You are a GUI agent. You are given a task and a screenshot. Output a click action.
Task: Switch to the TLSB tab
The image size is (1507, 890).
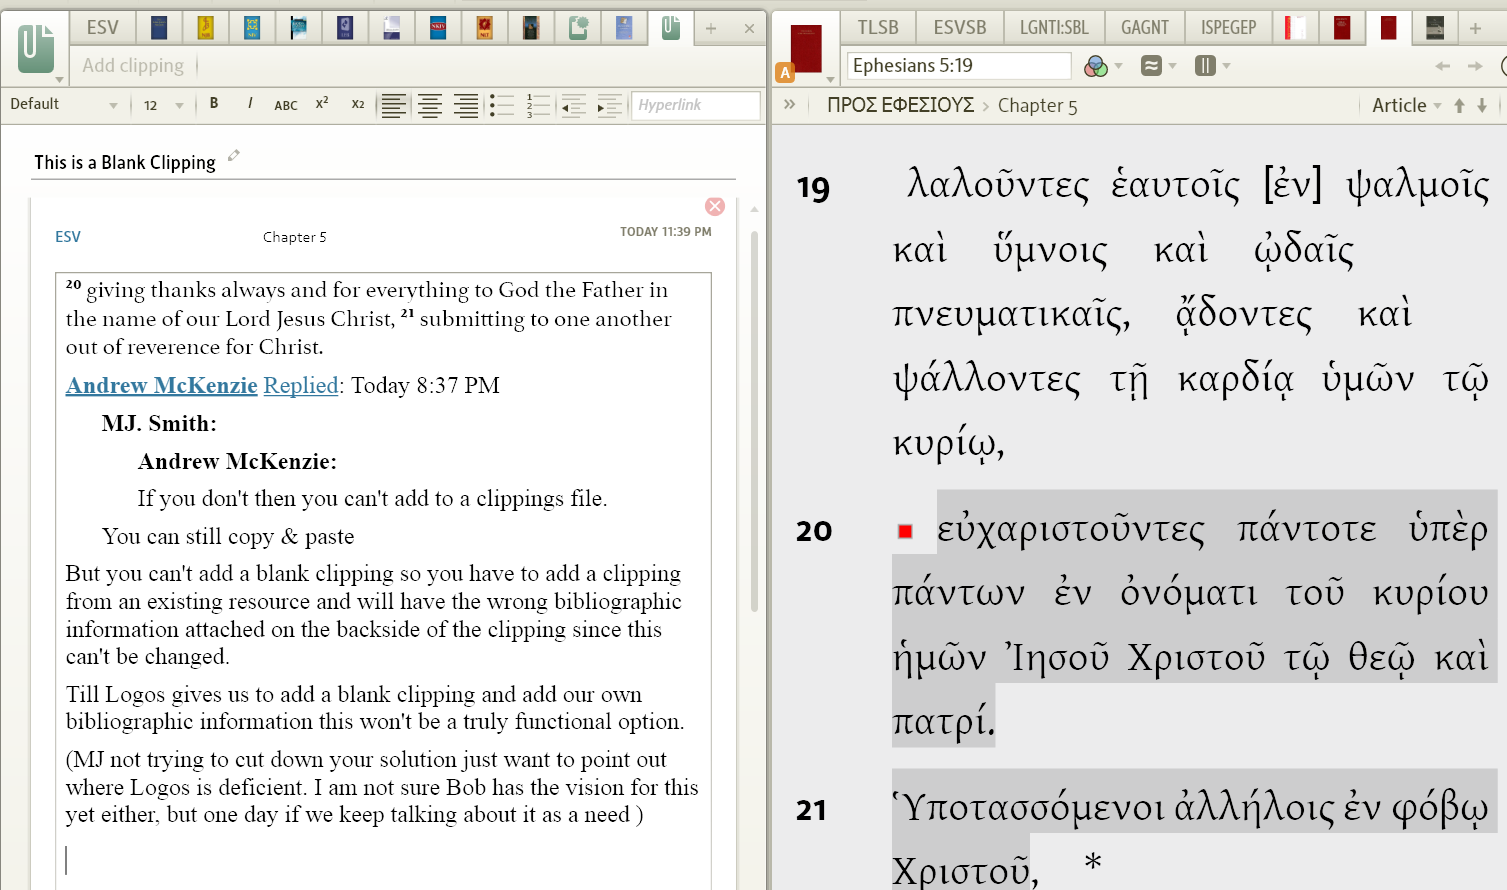pyautogui.click(x=878, y=28)
